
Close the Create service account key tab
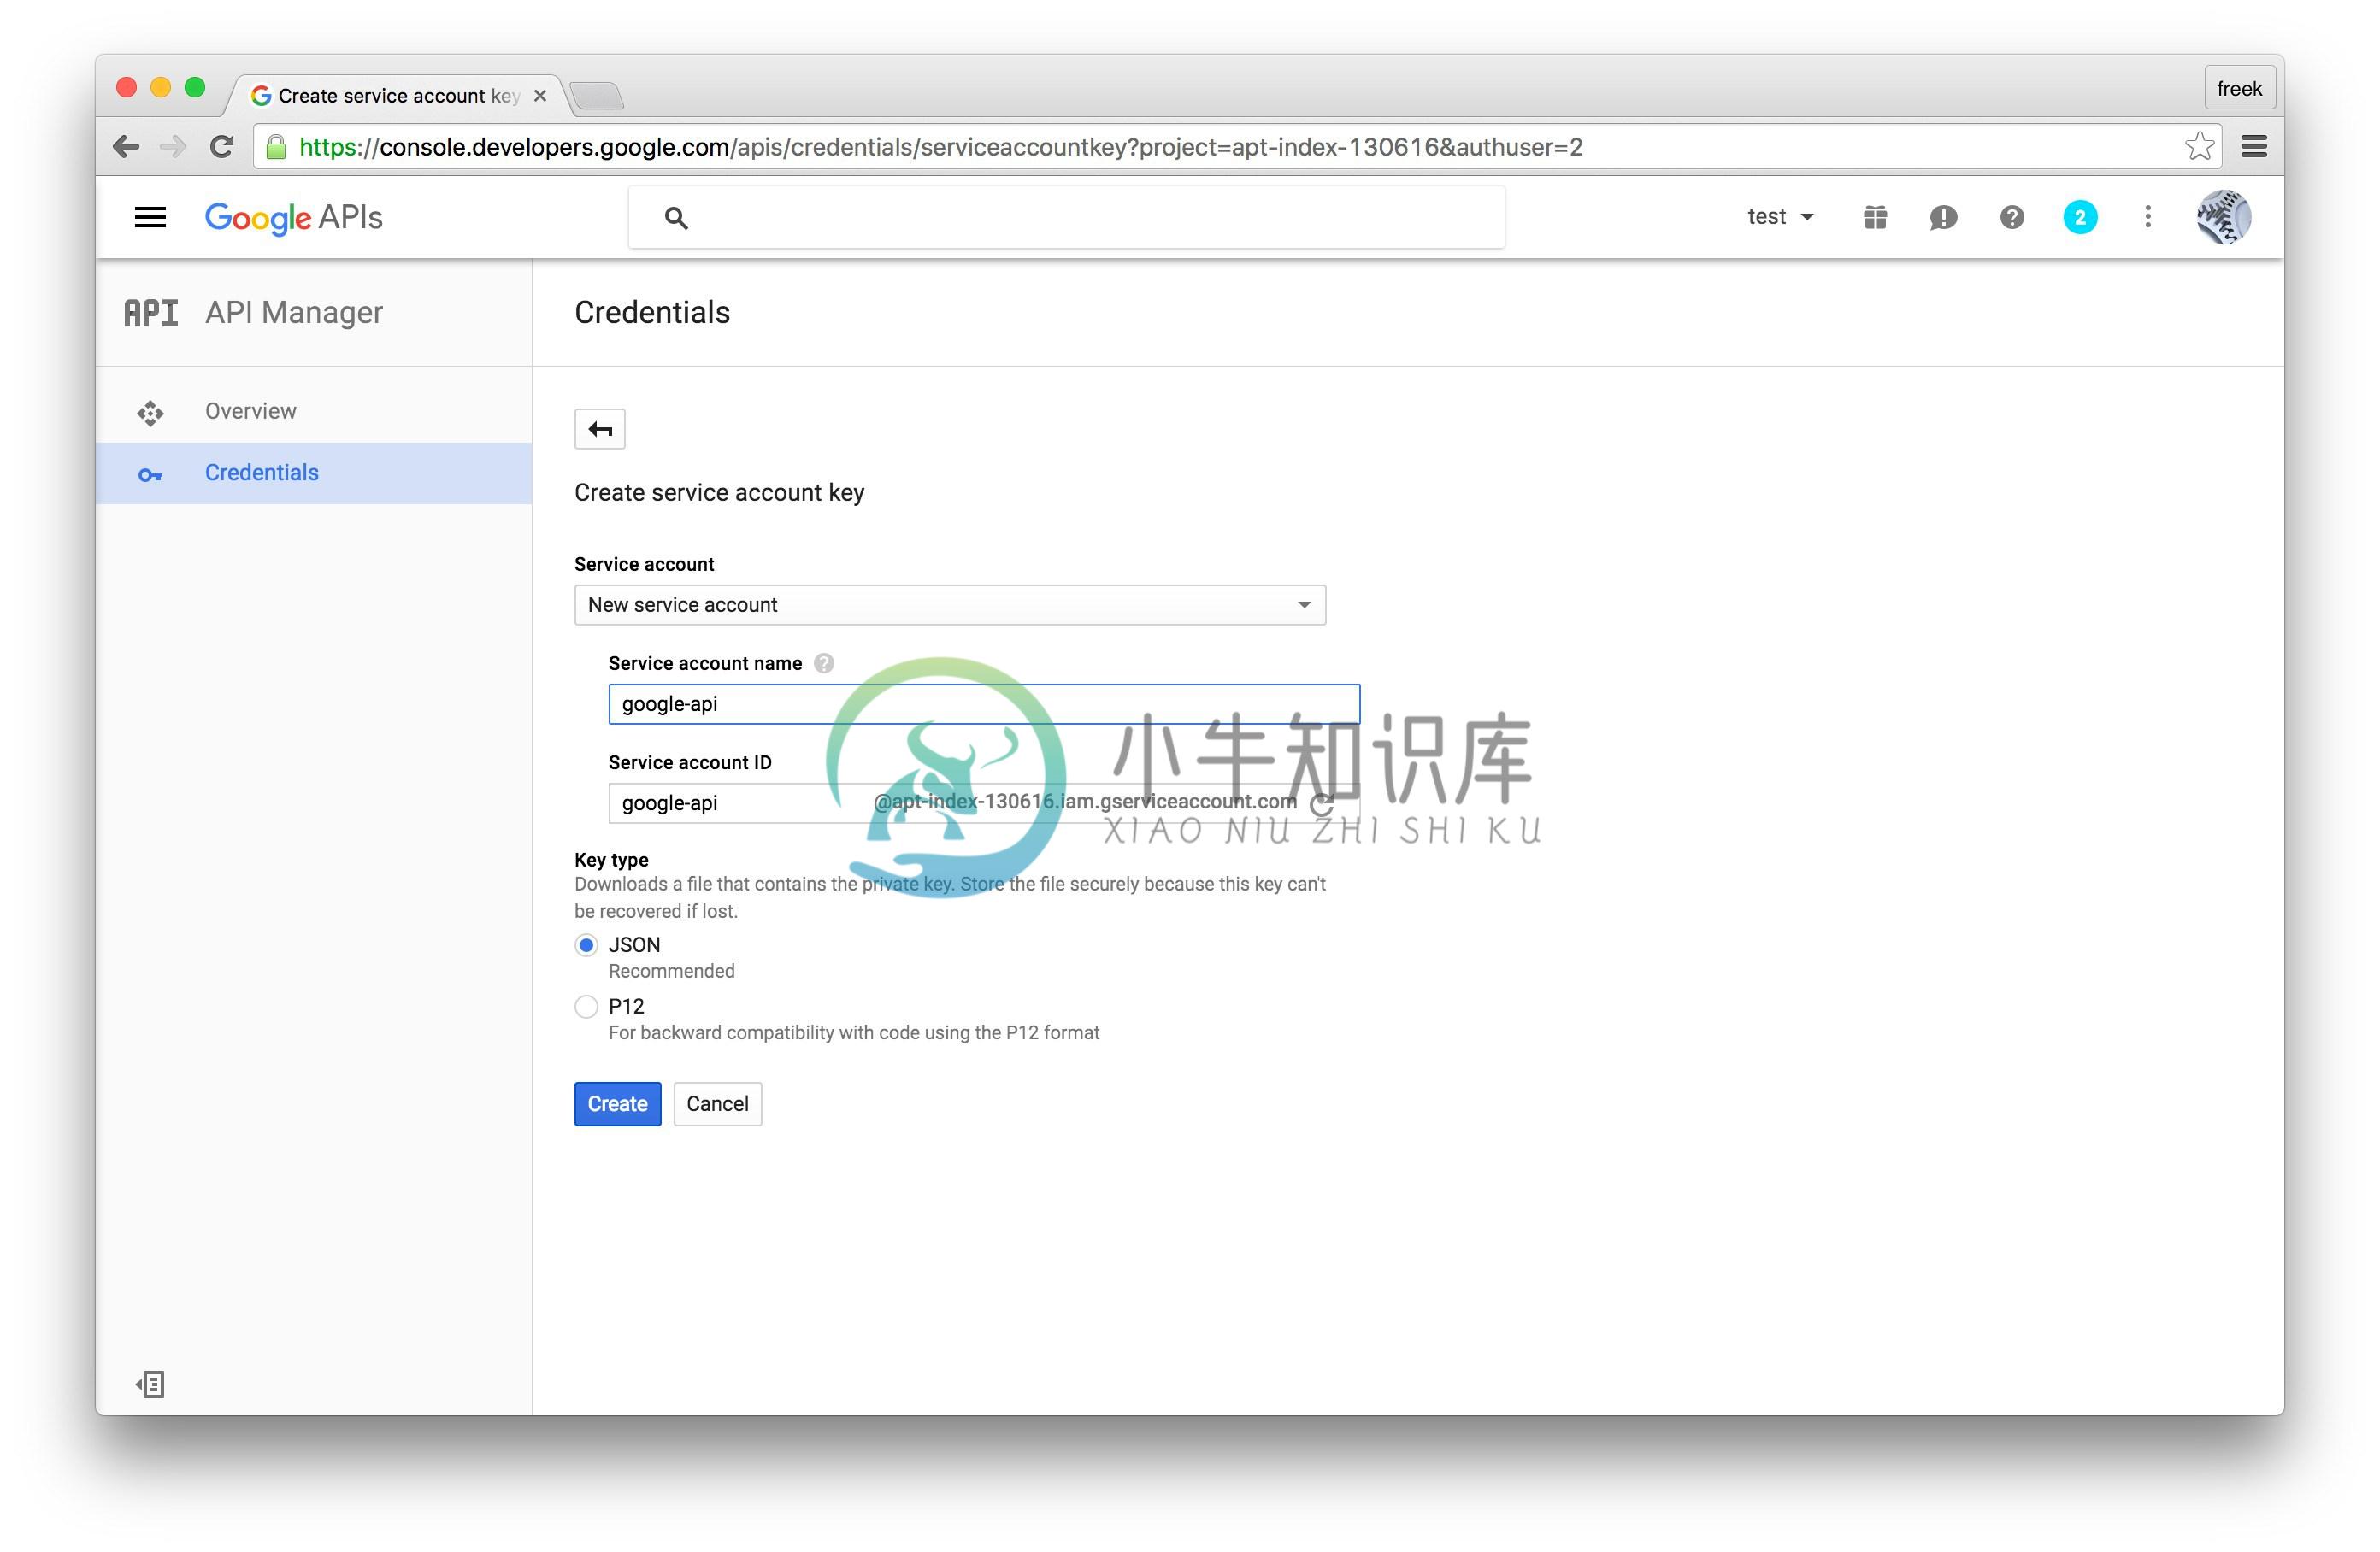[x=540, y=96]
